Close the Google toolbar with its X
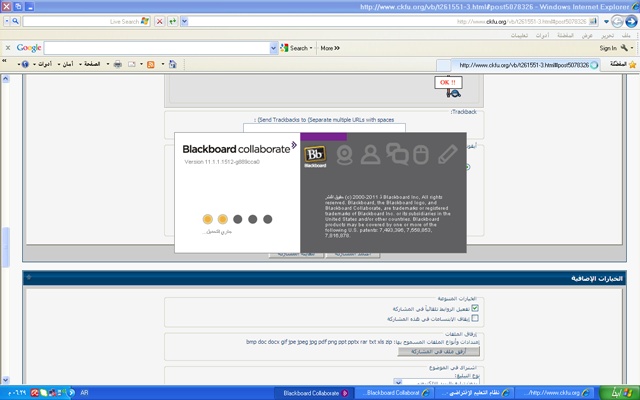The height and width of the screenshot is (400, 640). click(7, 48)
